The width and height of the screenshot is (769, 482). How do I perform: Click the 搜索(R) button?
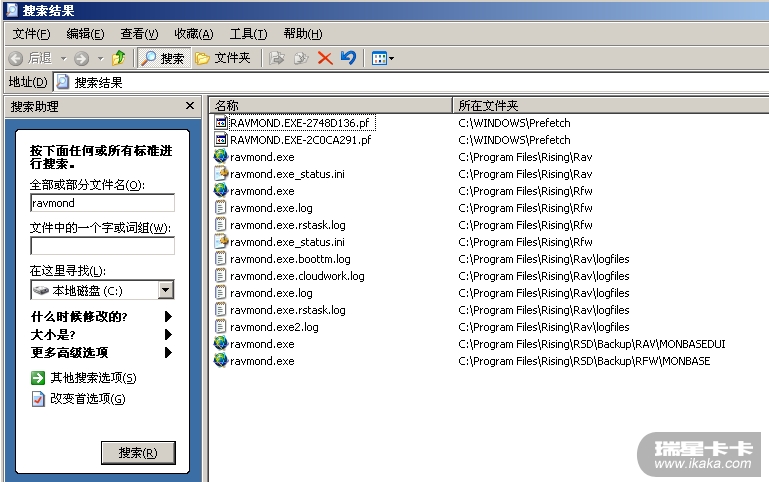point(138,453)
